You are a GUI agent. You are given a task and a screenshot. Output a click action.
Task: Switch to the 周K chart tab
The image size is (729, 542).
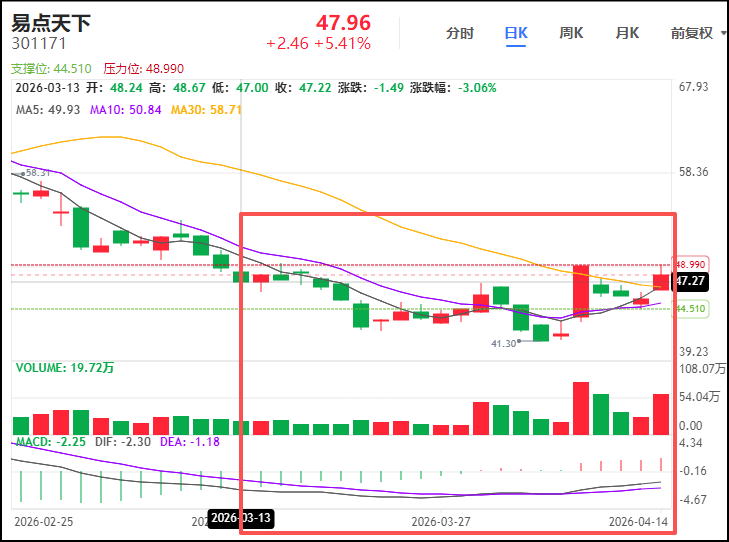click(571, 33)
